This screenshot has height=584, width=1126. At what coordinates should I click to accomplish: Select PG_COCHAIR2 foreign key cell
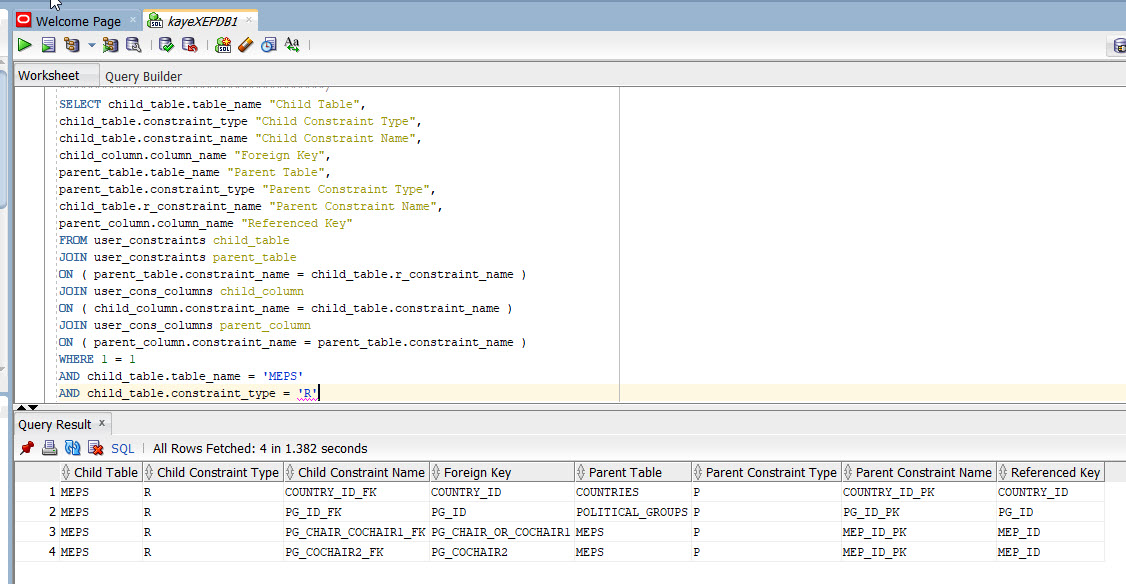501,552
